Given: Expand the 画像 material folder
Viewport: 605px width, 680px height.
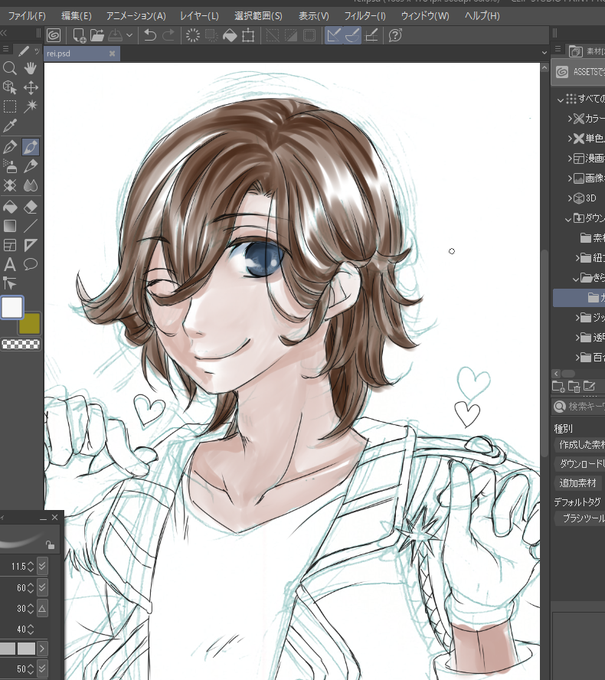Looking at the screenshot, I should click(570, 178).
